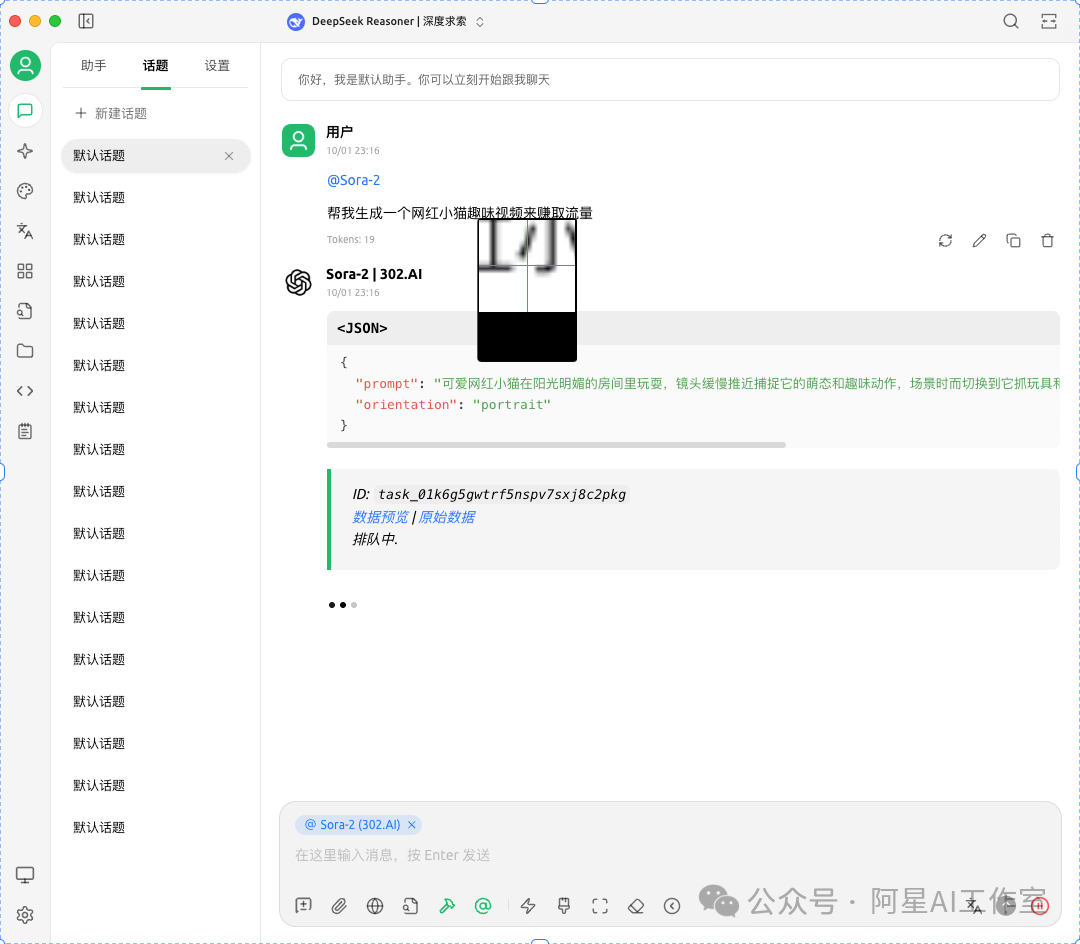Screen dimensions: 1080x944
Task: Click the JSON code horizontal scrollbar
Action: point(556,445)
